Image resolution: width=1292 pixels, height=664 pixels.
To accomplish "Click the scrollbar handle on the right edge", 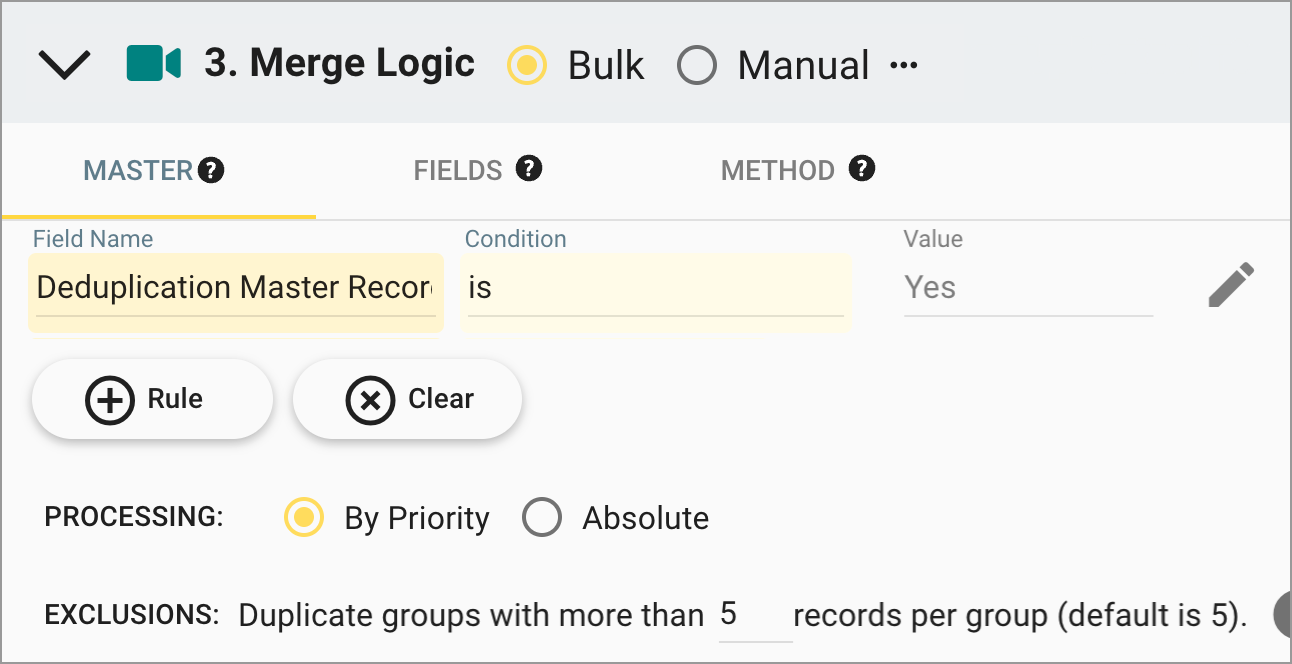I will pyautogui.click(x=1284, y=614).
